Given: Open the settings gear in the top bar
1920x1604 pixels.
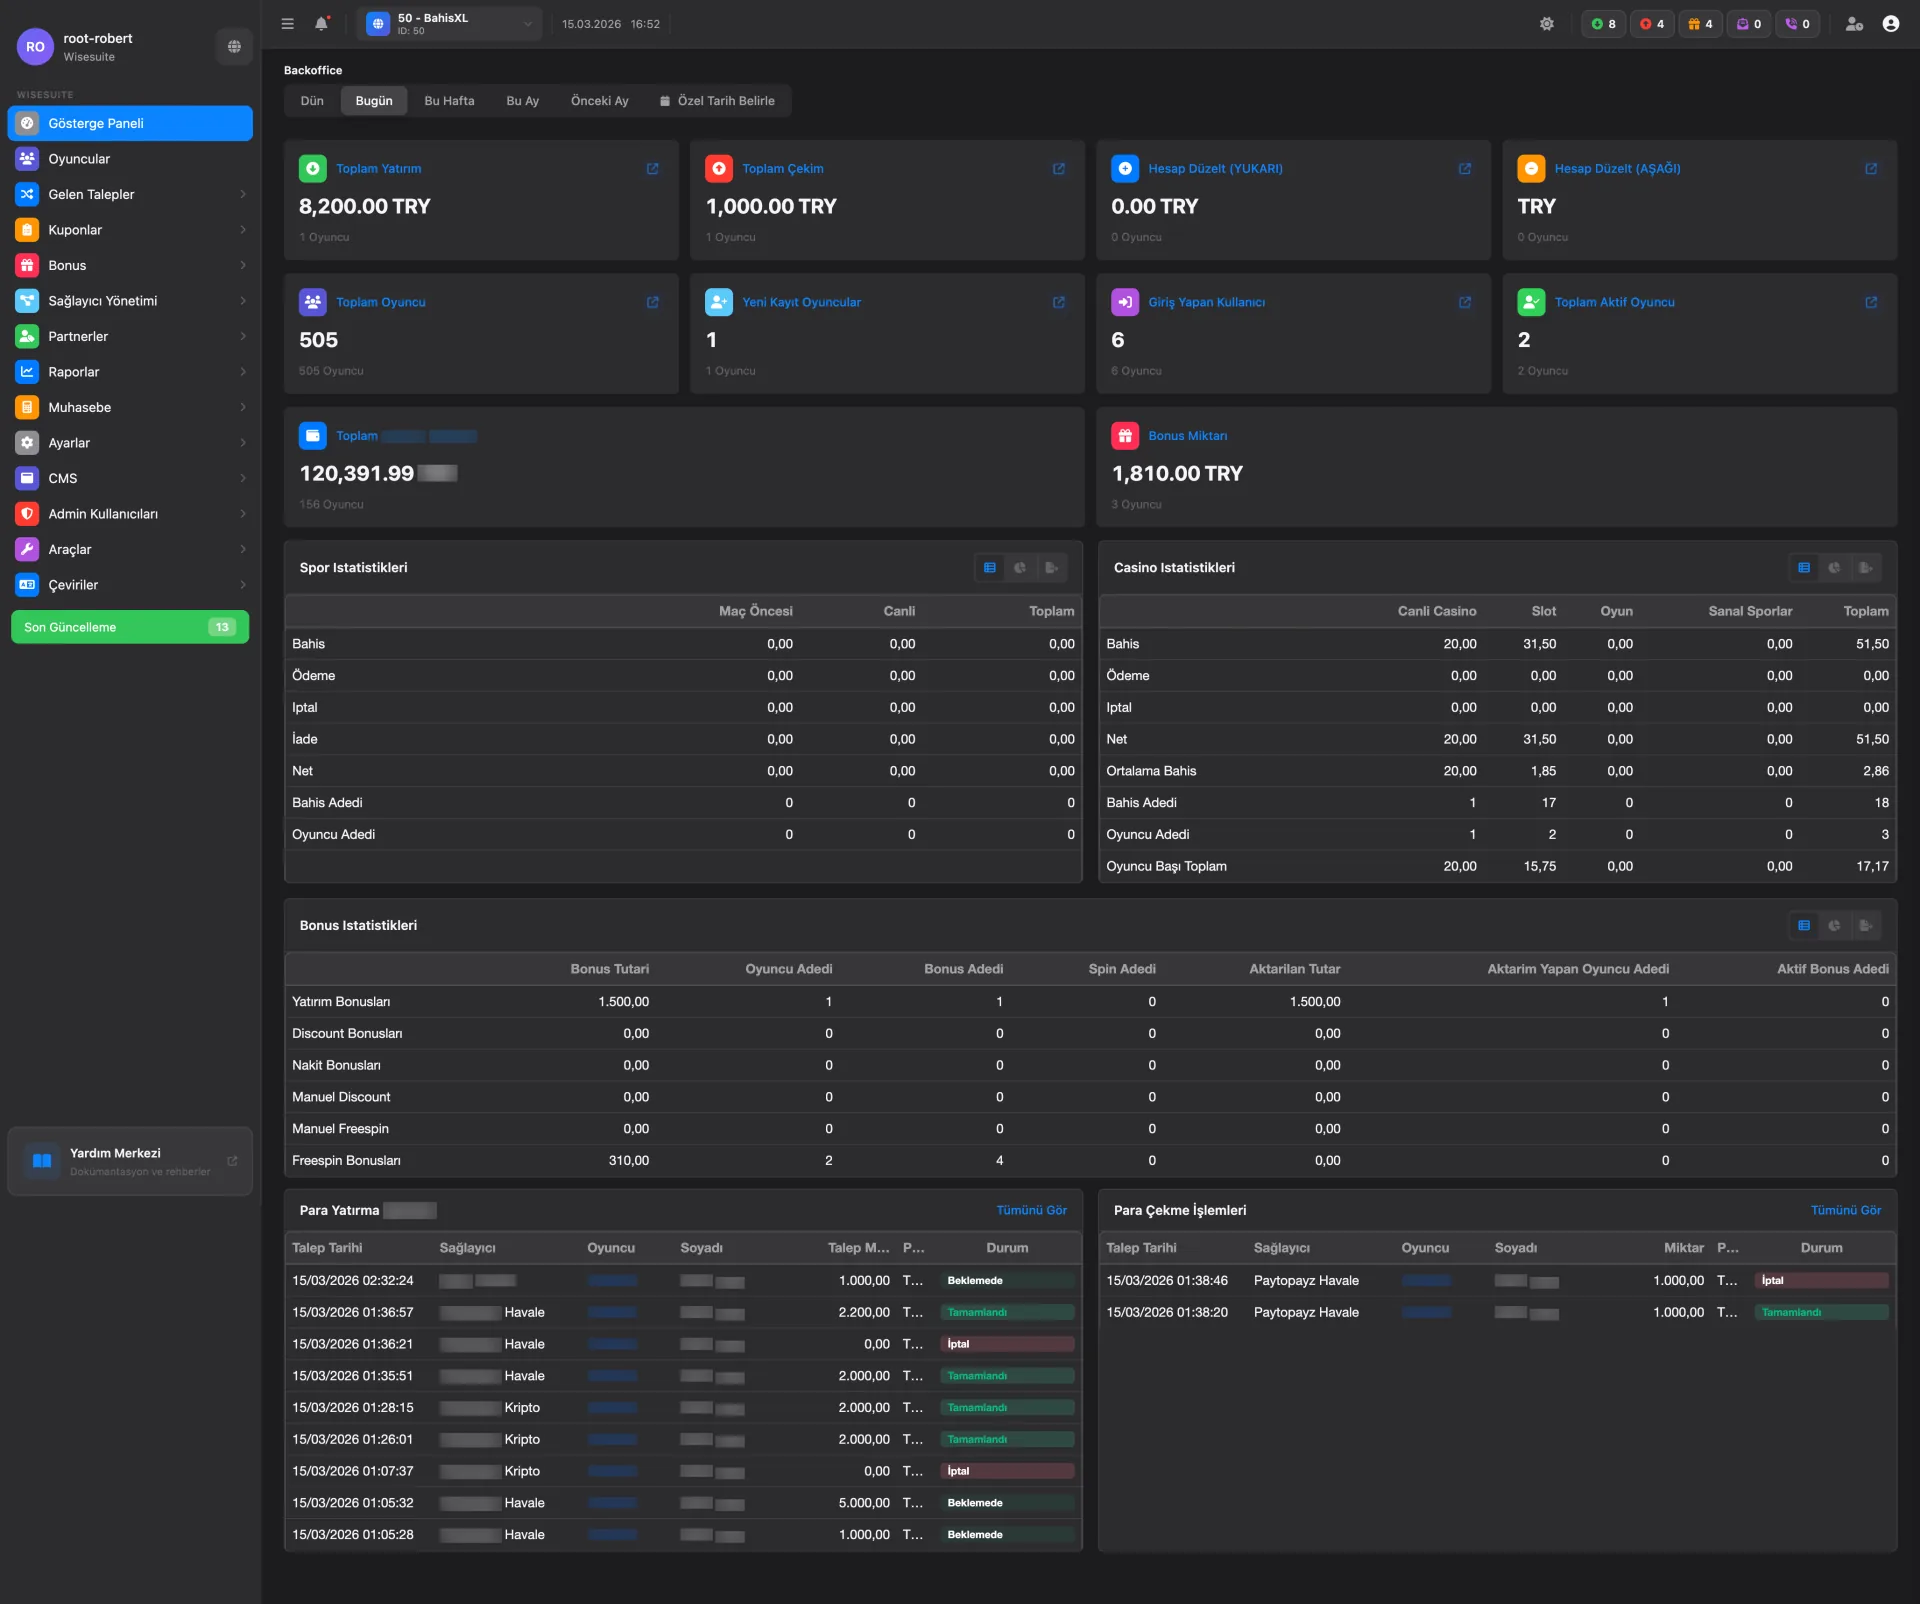Looking at the screenshot, I should click(x=1548, y=24).
